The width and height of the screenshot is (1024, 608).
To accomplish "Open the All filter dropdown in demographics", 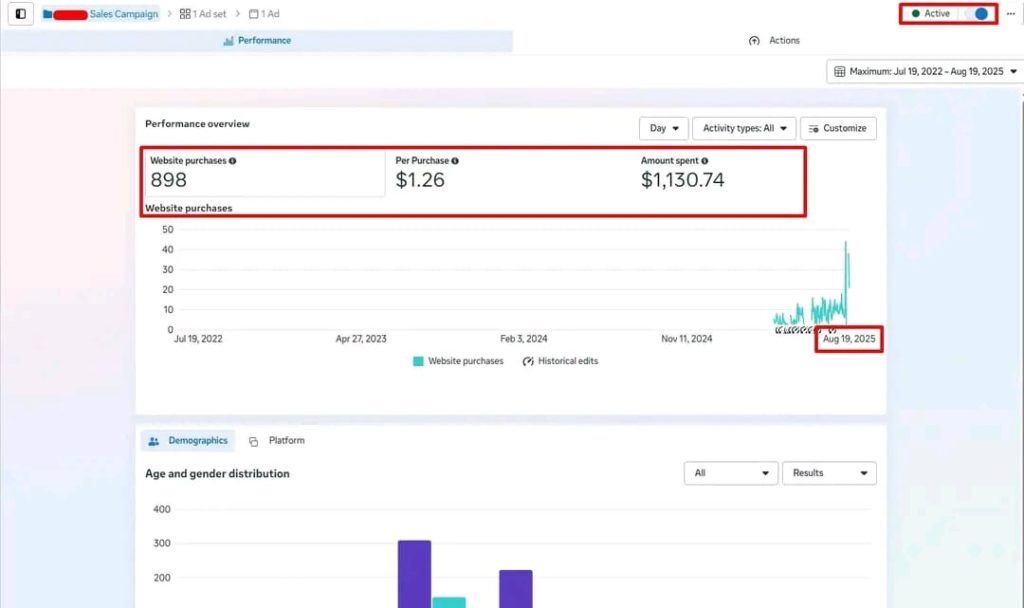I will [730, 473].
